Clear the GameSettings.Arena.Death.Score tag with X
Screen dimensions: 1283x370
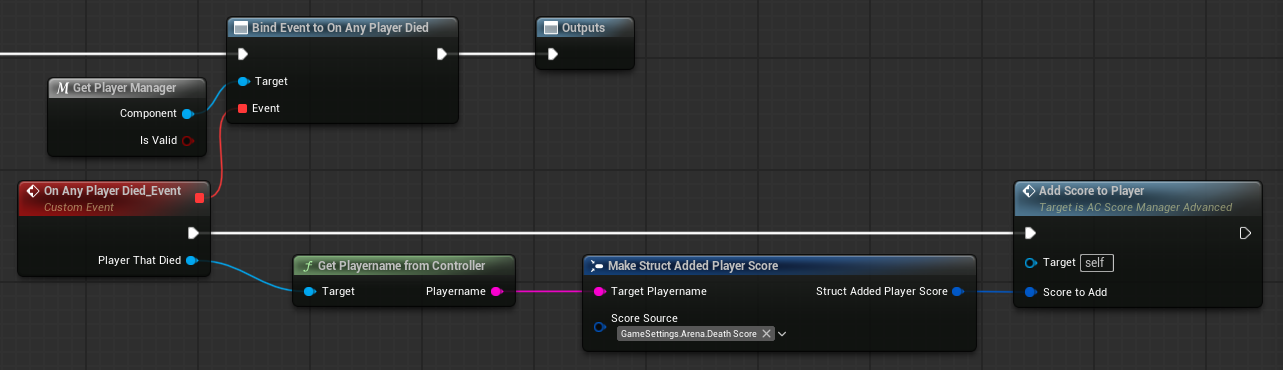(x=766, y=333)
